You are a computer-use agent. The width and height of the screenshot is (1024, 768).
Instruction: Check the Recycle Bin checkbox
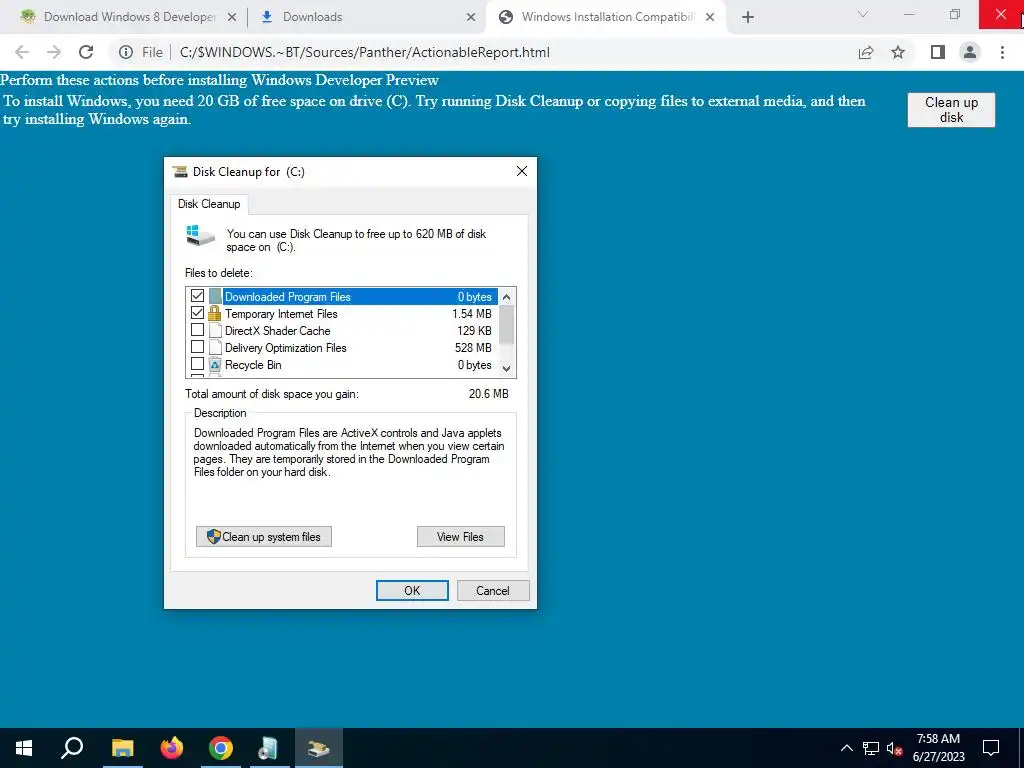coord(197,364)
